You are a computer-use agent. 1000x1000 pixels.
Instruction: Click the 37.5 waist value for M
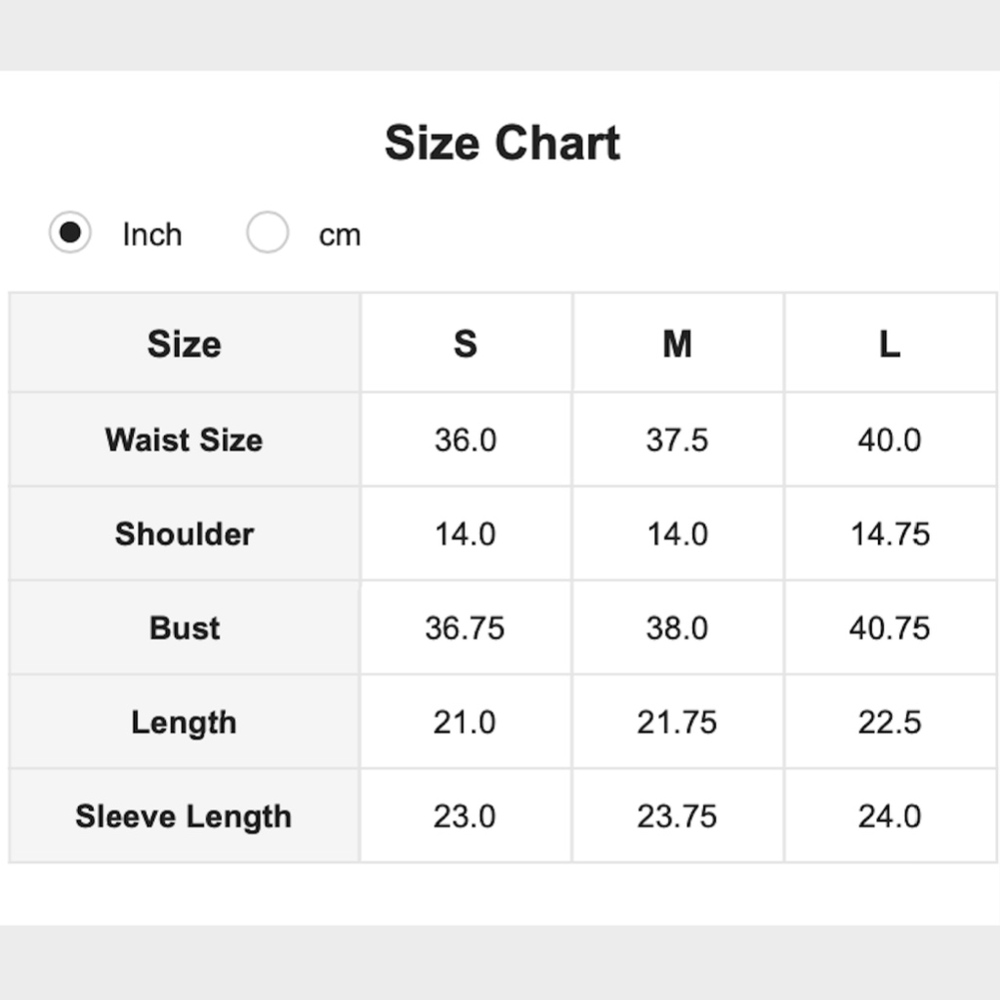click(x=677, y=440)
